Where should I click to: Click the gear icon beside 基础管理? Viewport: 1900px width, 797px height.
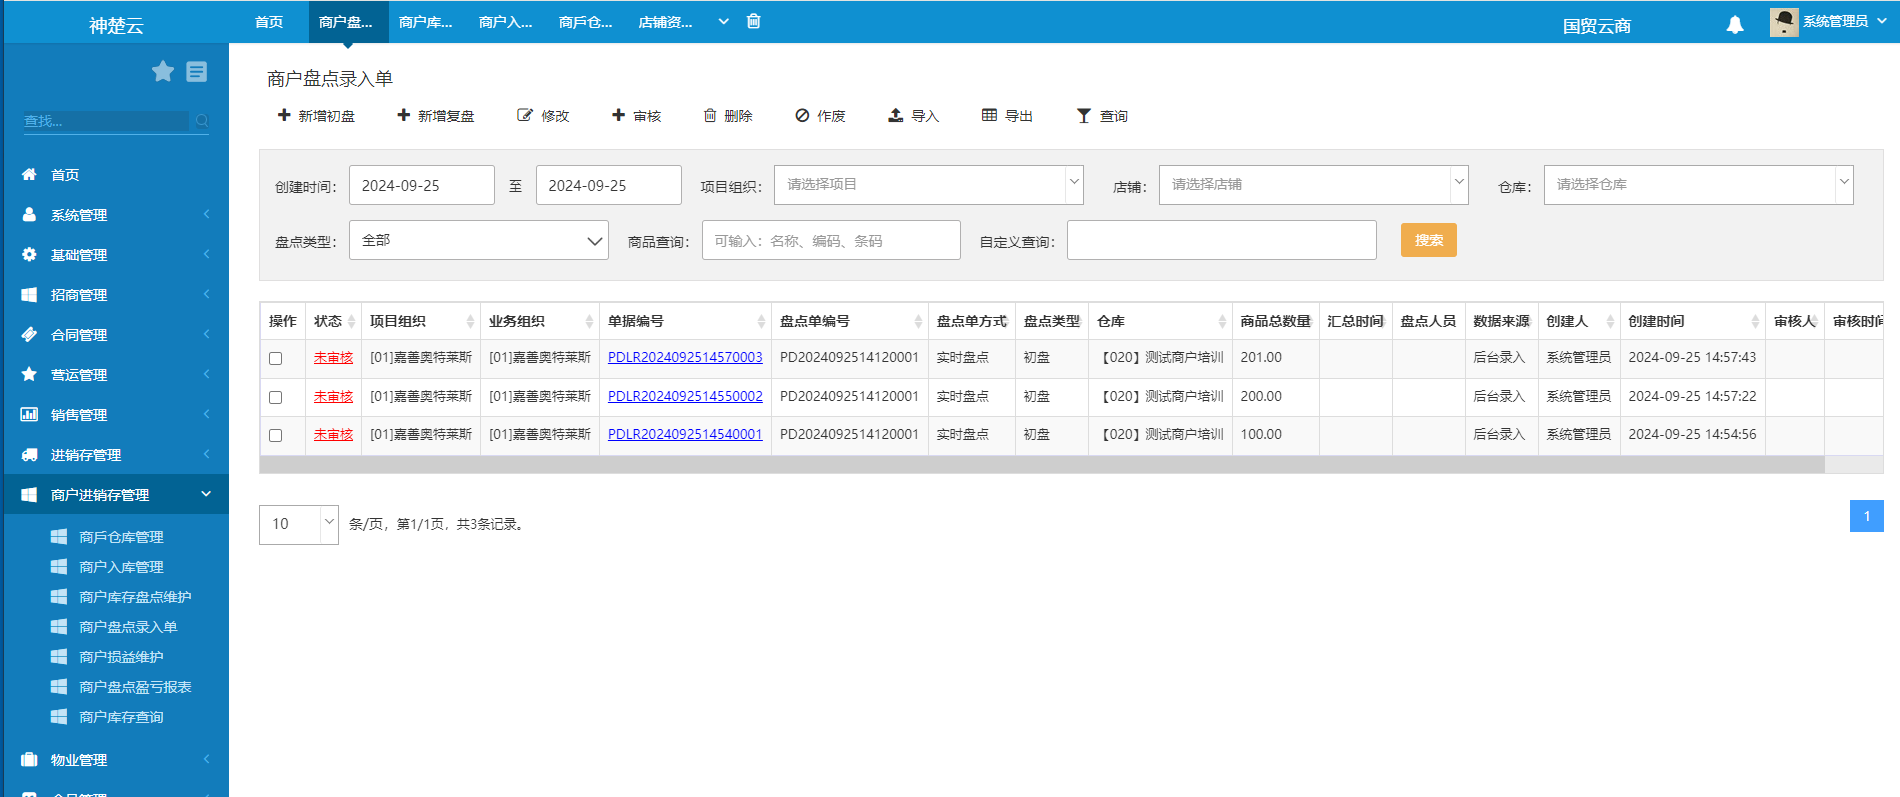pos(29,254)
